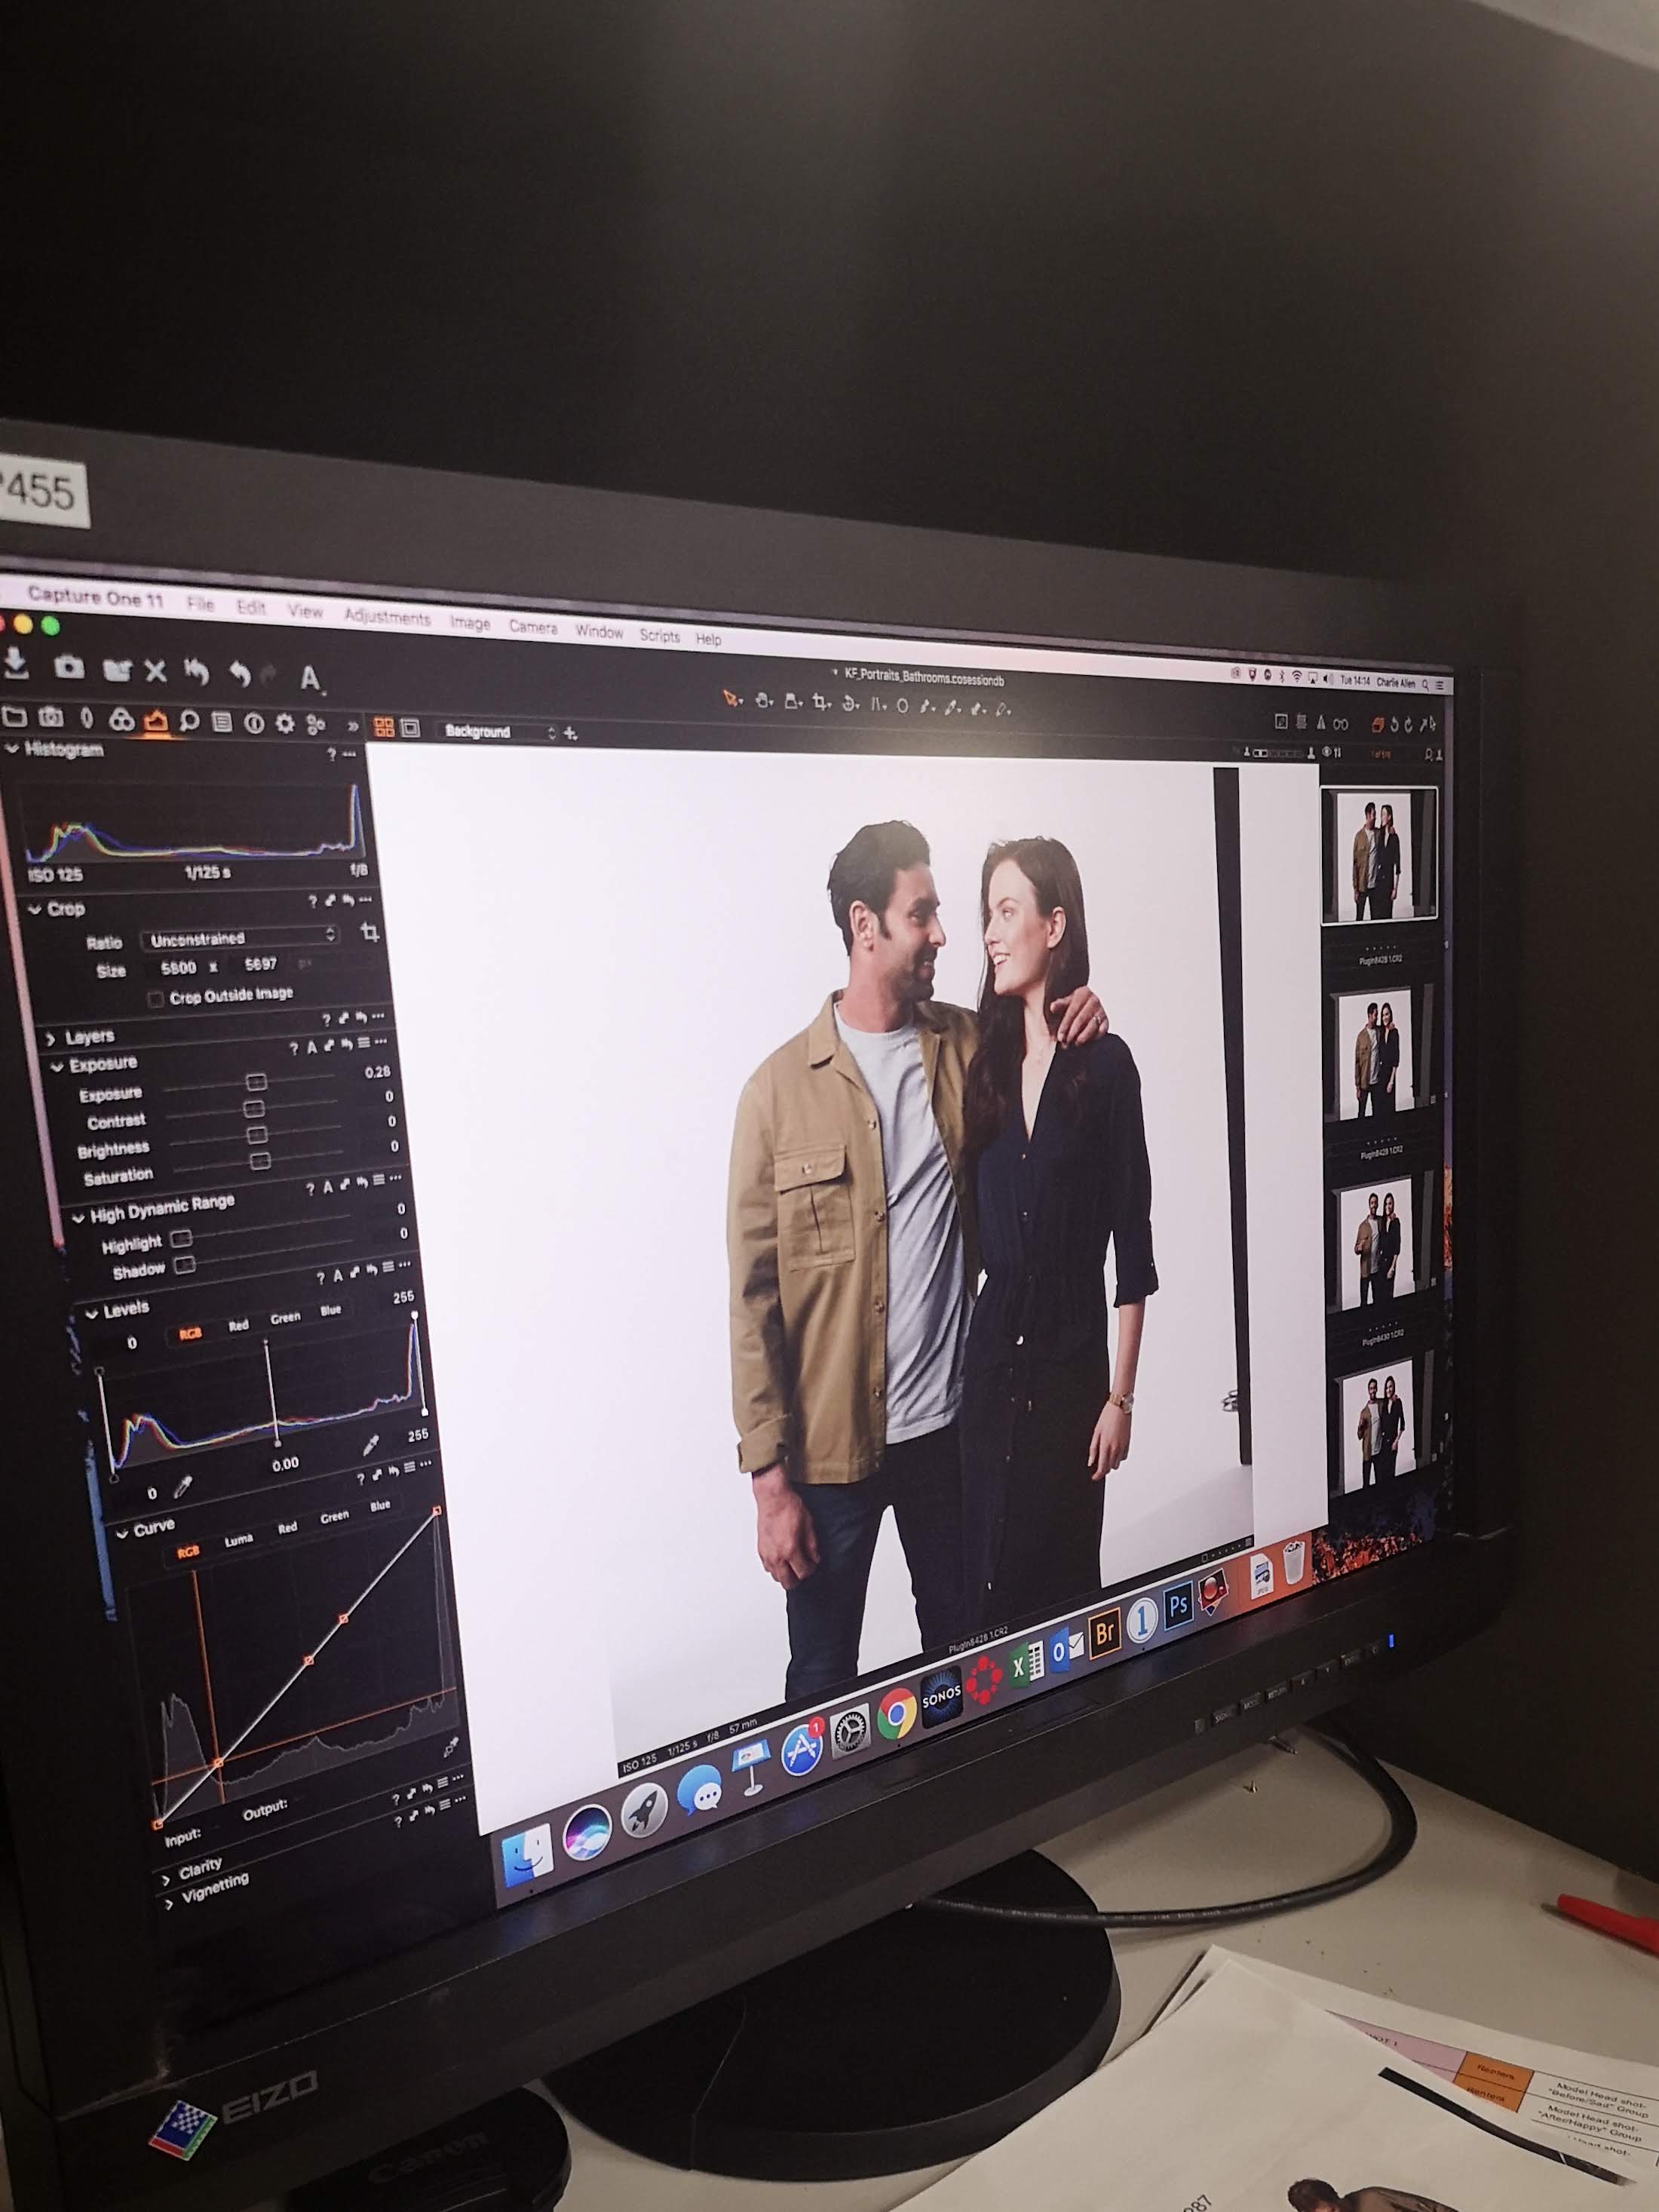
Task: Open the Color tool tab icon
Action: click(121, 720)
